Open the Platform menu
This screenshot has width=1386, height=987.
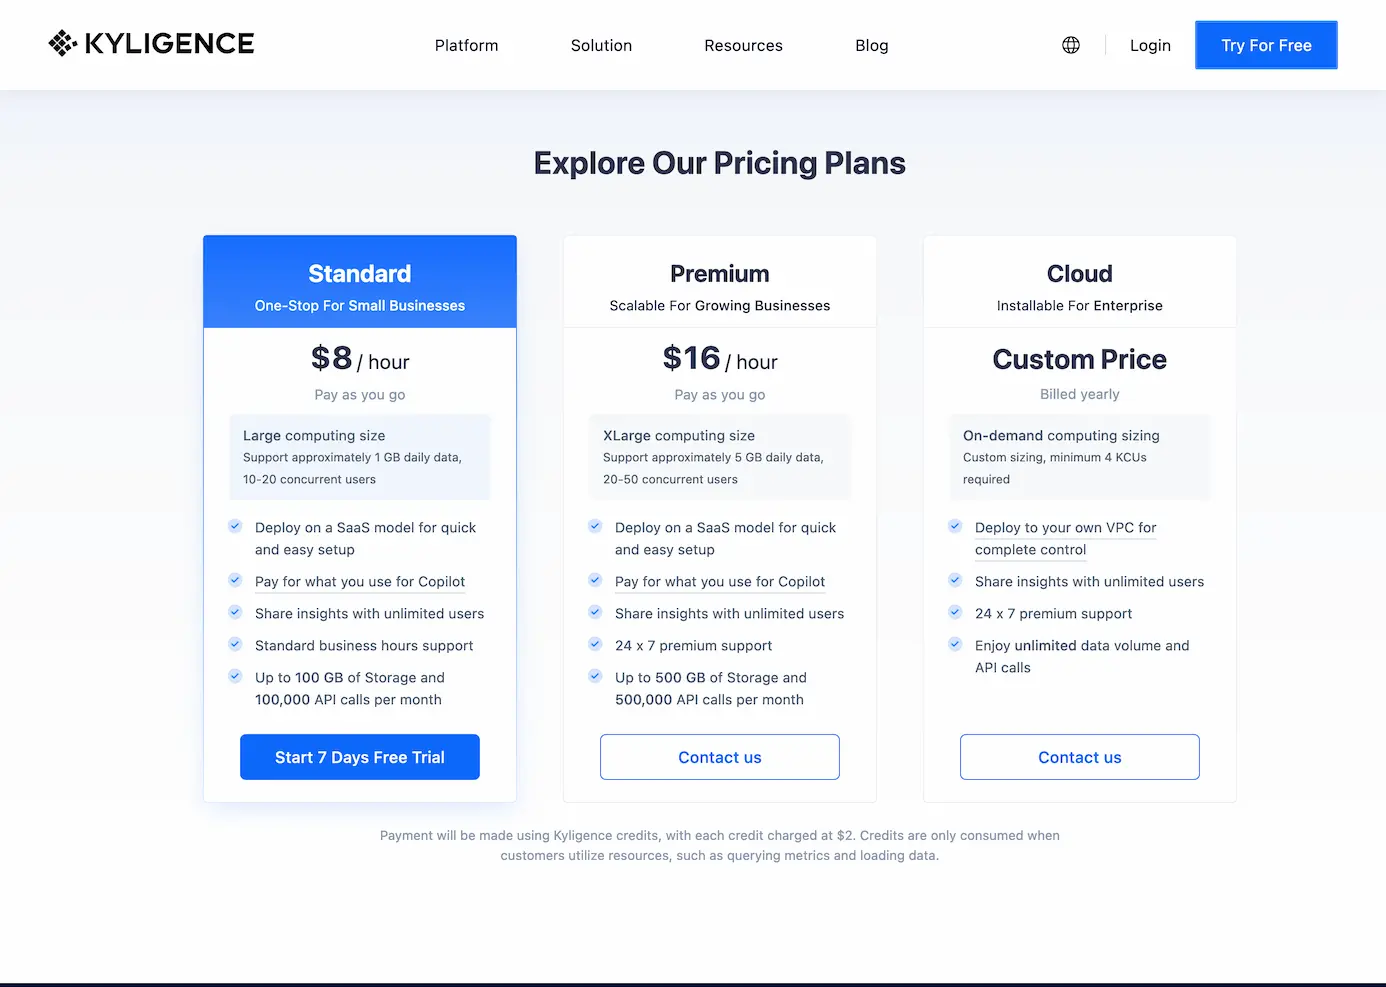[466, 45]
